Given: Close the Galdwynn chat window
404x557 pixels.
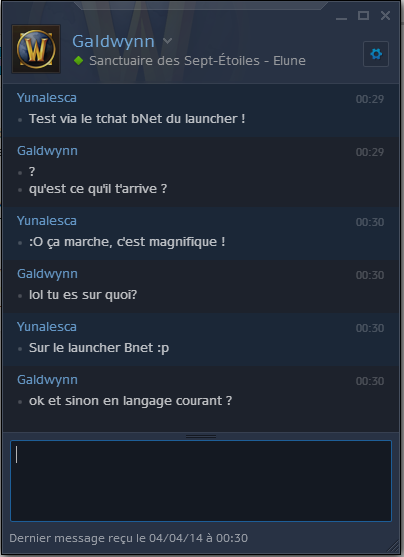Looking at the screenshot, I should point(385,16).
